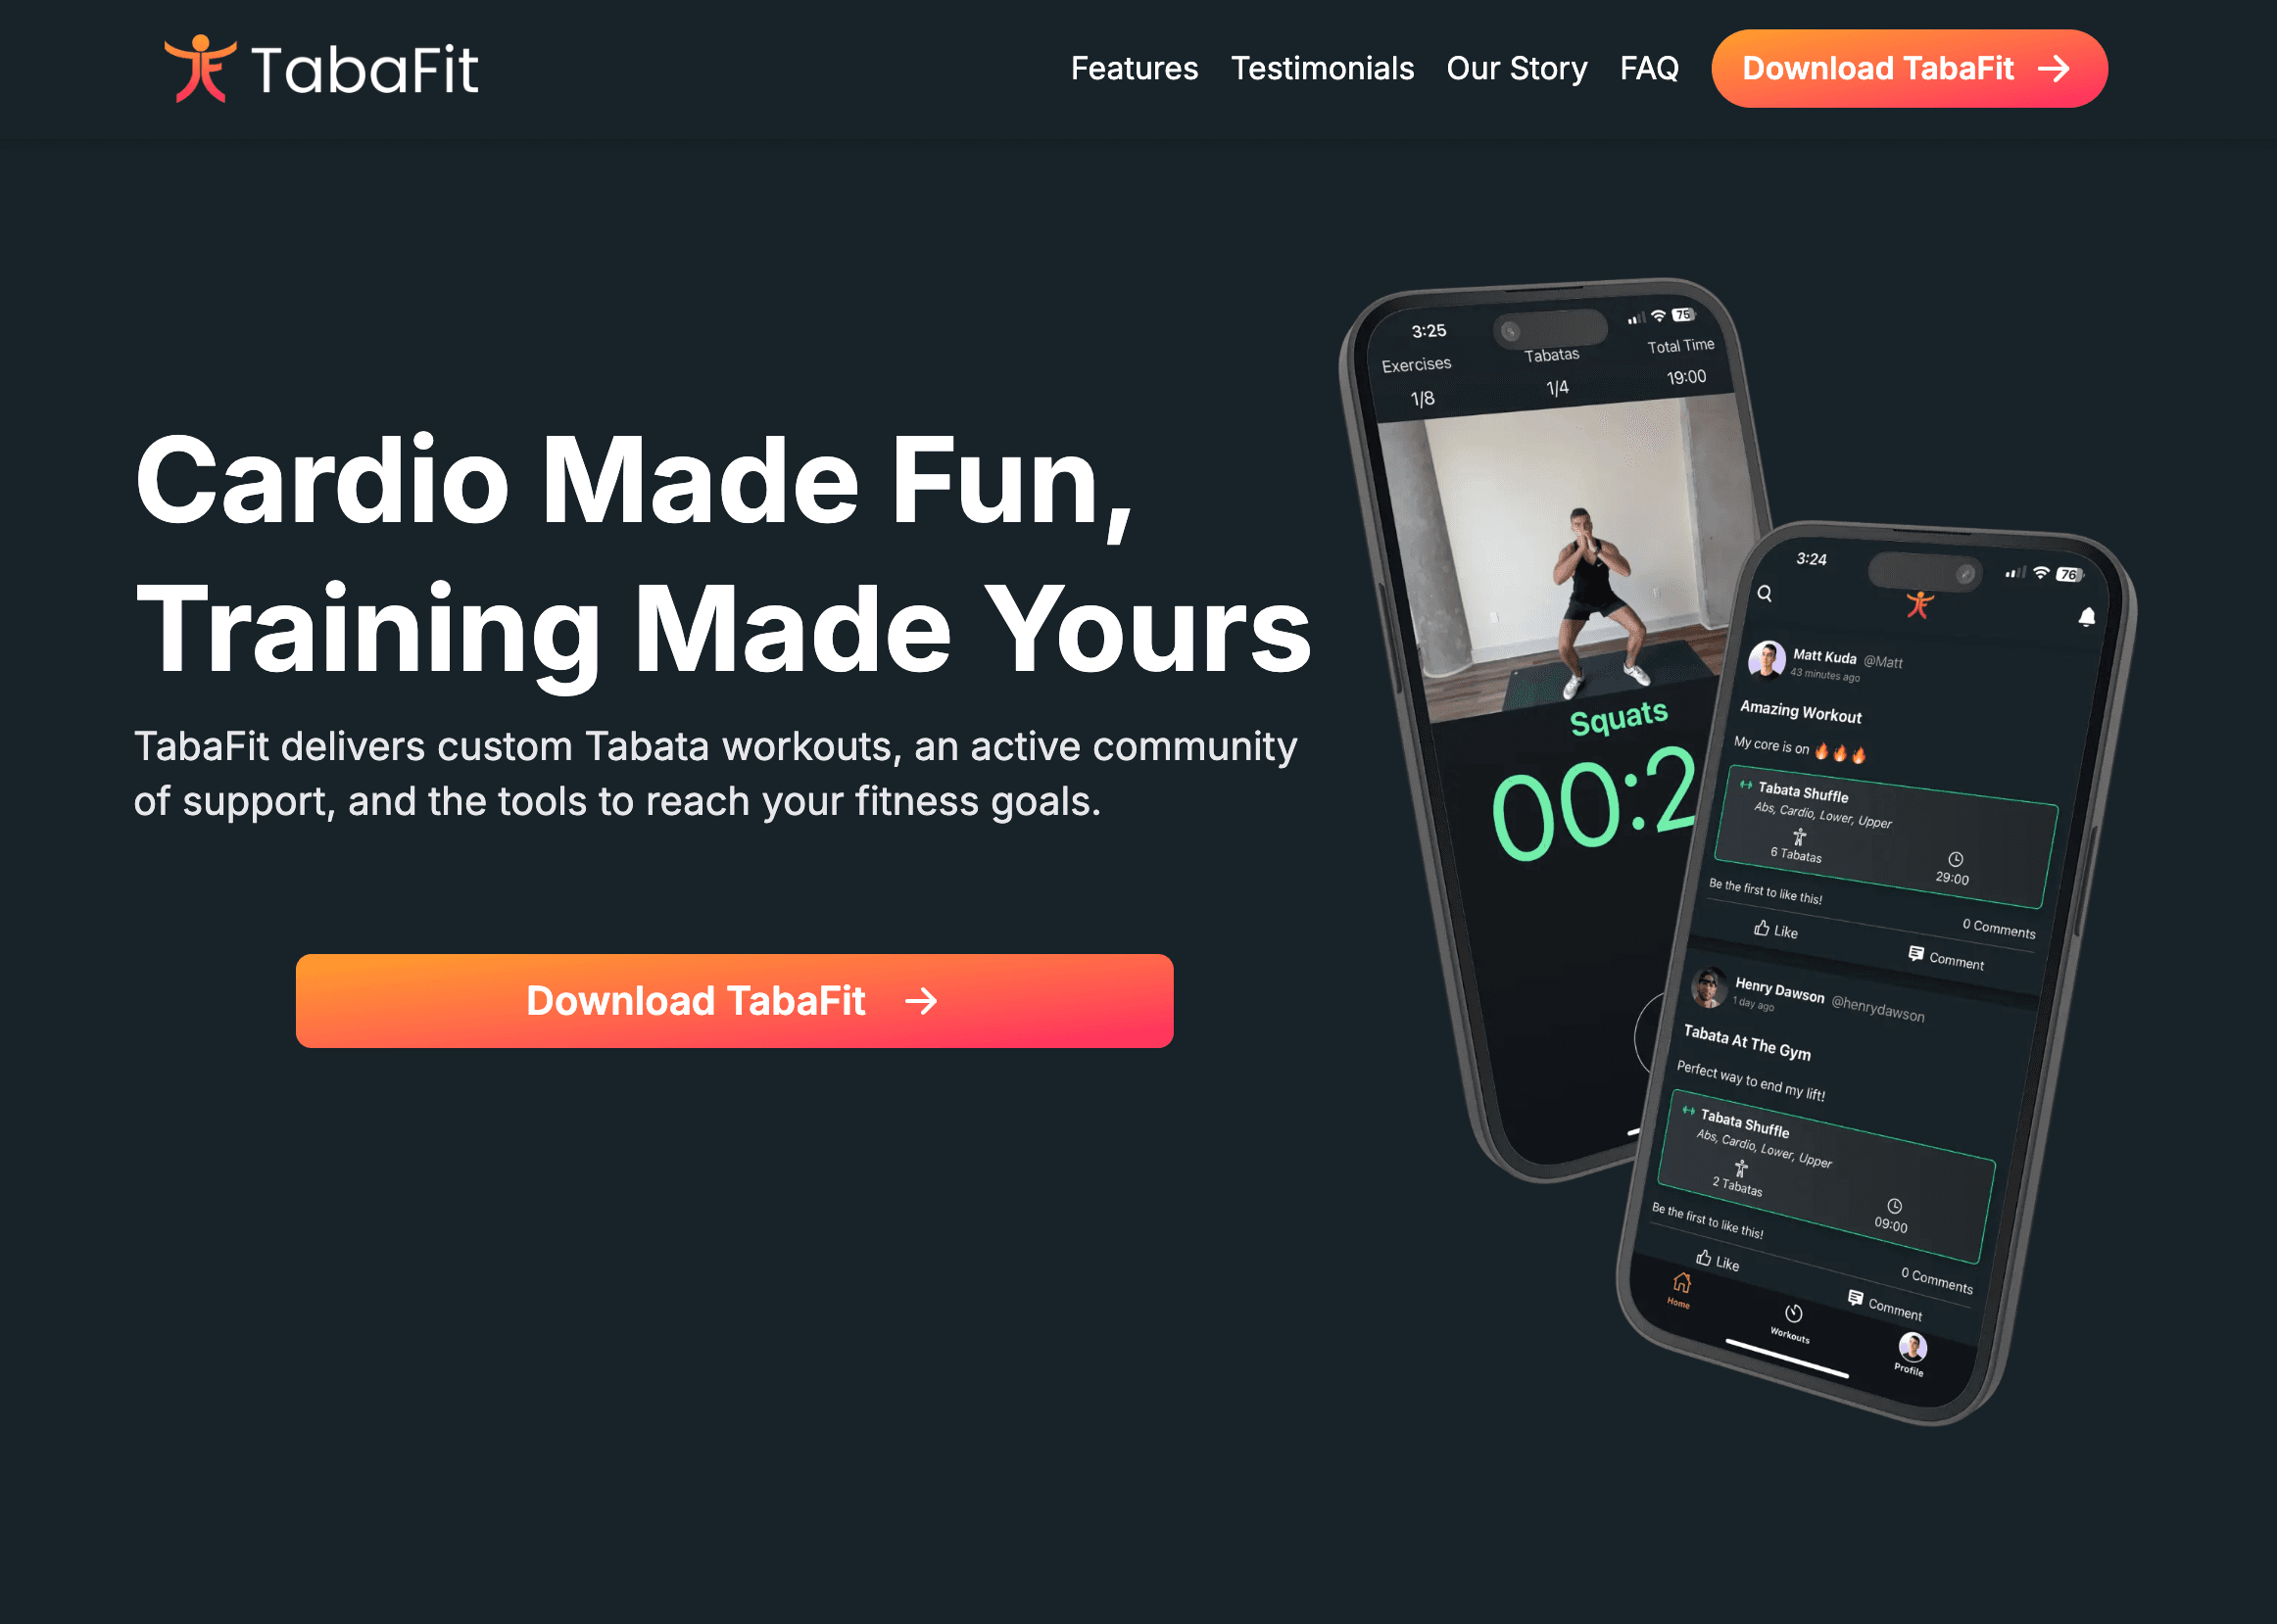The image size is (2277, 1624).
Task: Click the Our Story navigation link
Action: pos(1516,69)
